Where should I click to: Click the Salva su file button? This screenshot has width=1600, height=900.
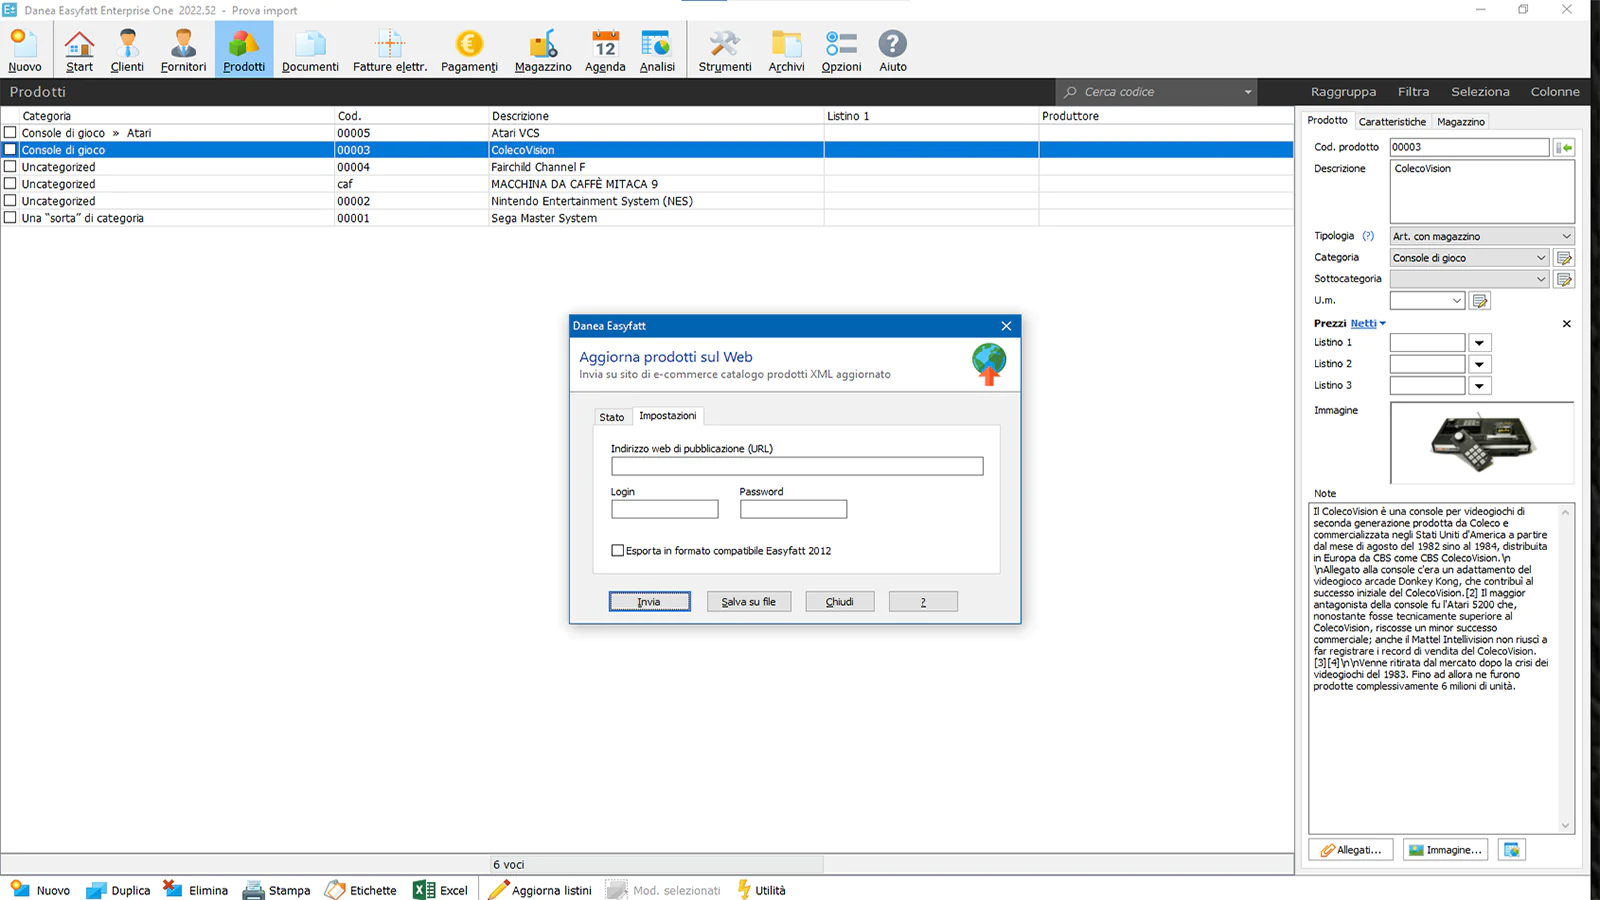point(748,602)
